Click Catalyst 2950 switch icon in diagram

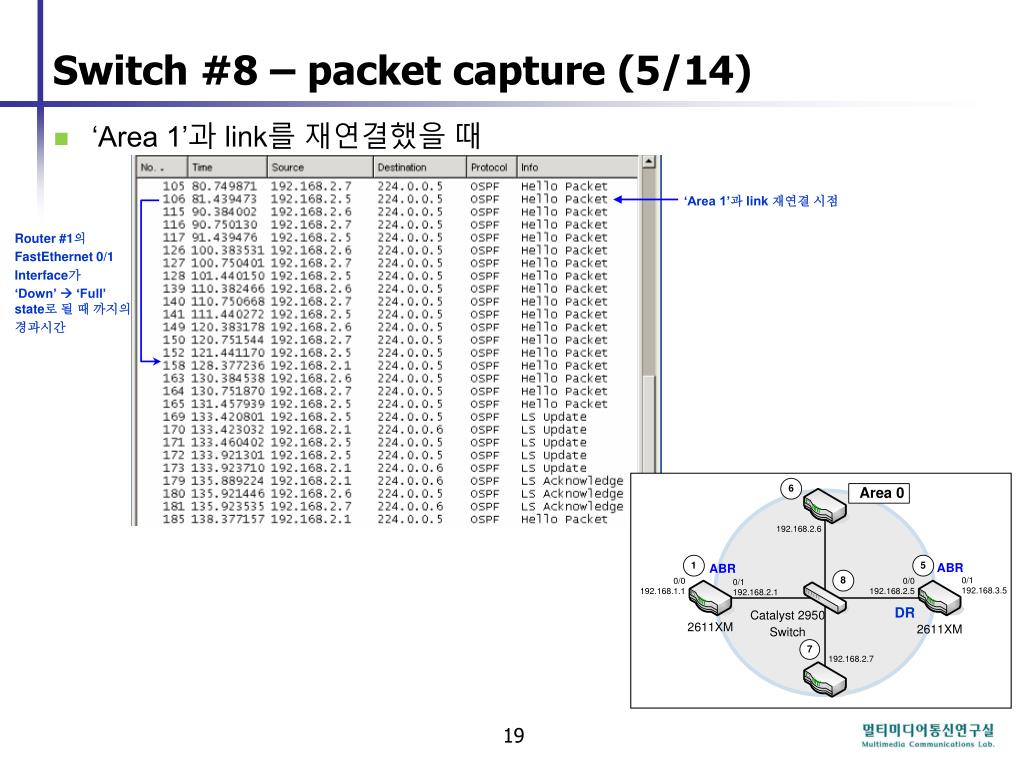point(824,598)
